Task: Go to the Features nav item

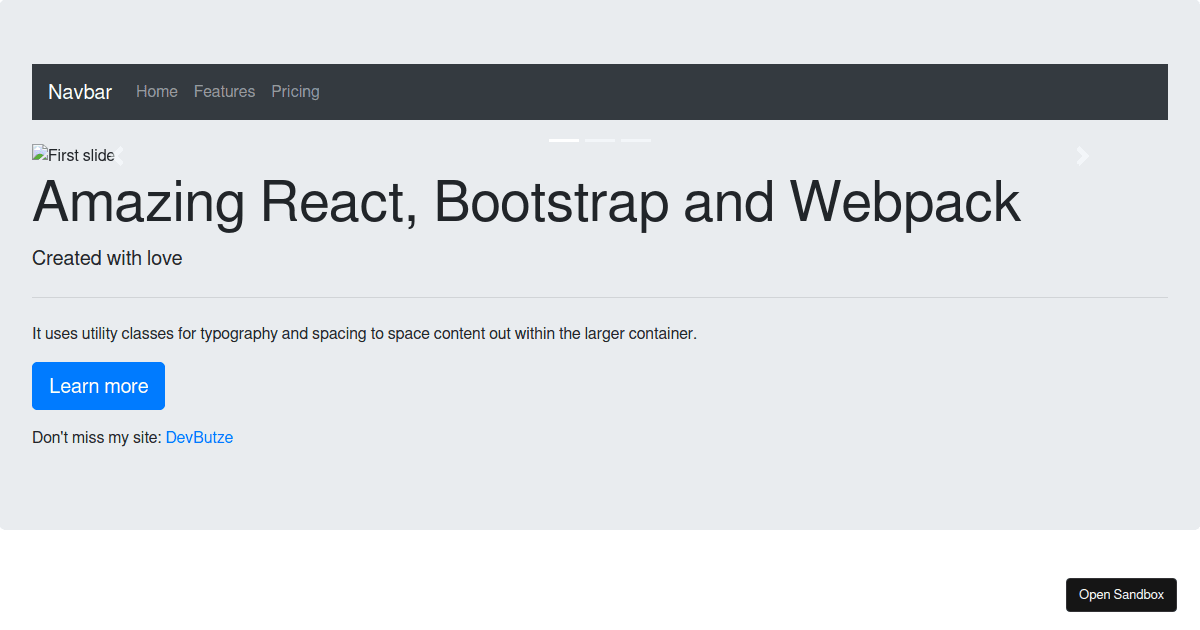Action: coord(224,92)
